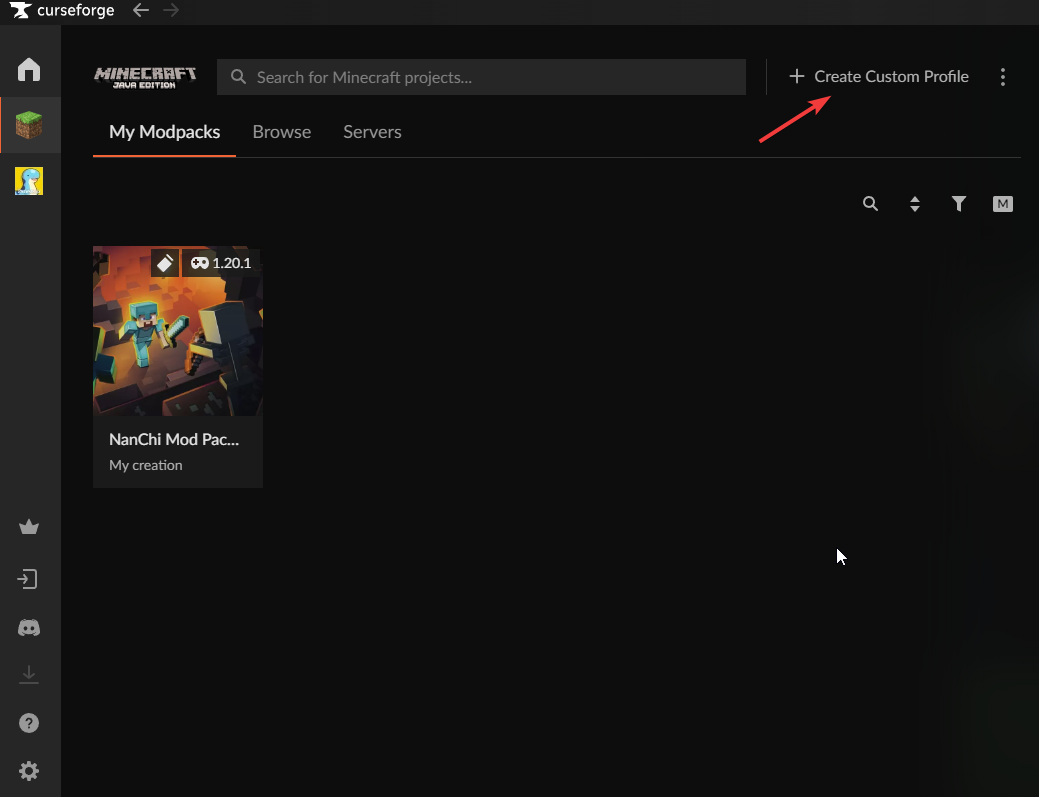Click the sign-in door icon
1039x797 pixels.
(29, 579)
